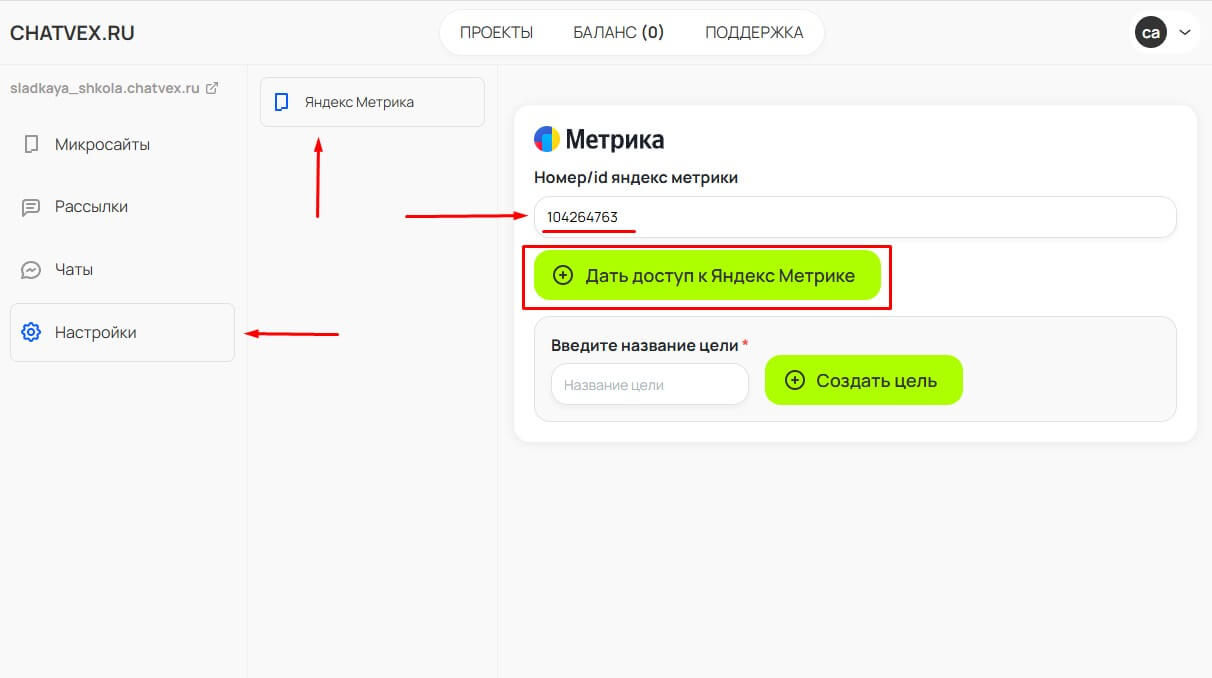Click the Название цели input field
The image size is (1212, 678).
click(650, 384)
